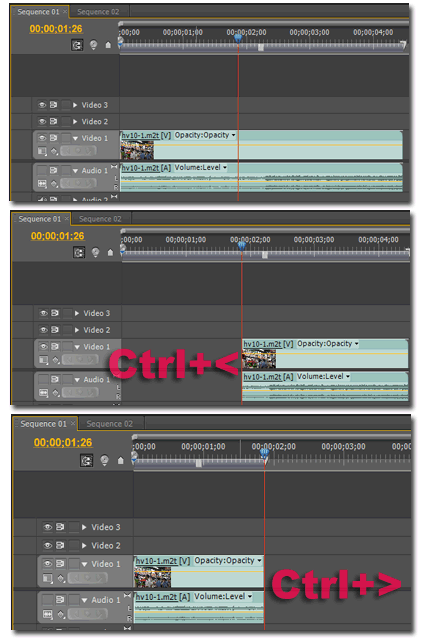
Task: Switch to Sequence 01 tab in bottom timeline
Action: (x=43, y=424)
